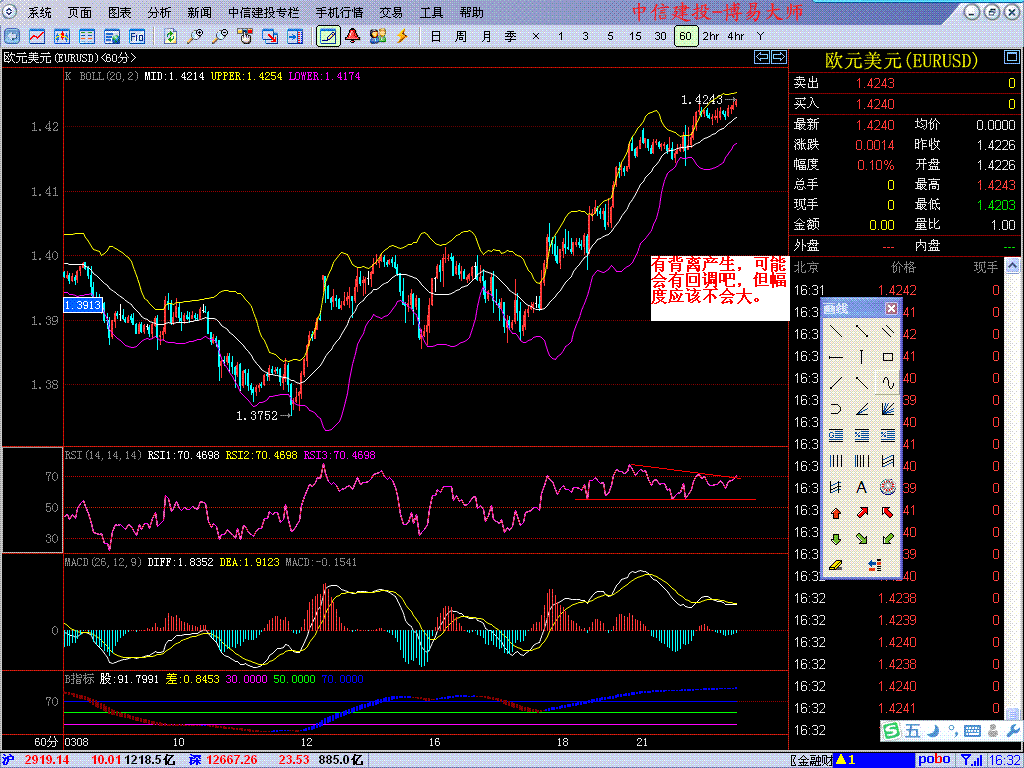Select the Gann fan lines tool
1024x768 pixels.
(x=888, y=409)
